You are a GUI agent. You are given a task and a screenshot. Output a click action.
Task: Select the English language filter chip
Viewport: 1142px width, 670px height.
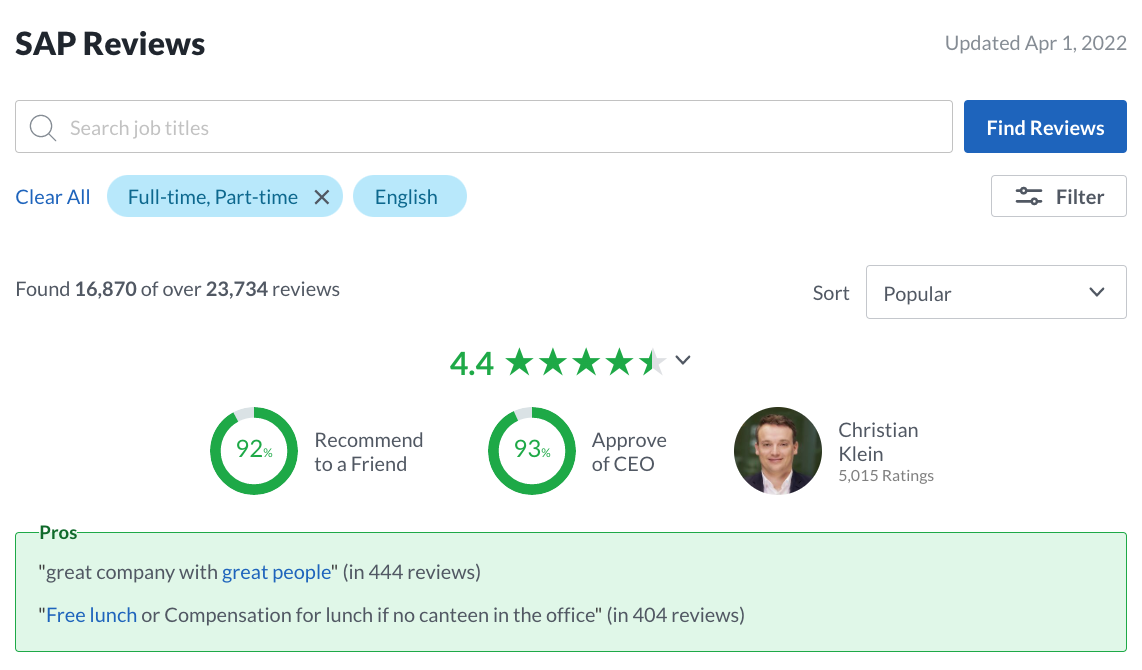pos(409,196)
